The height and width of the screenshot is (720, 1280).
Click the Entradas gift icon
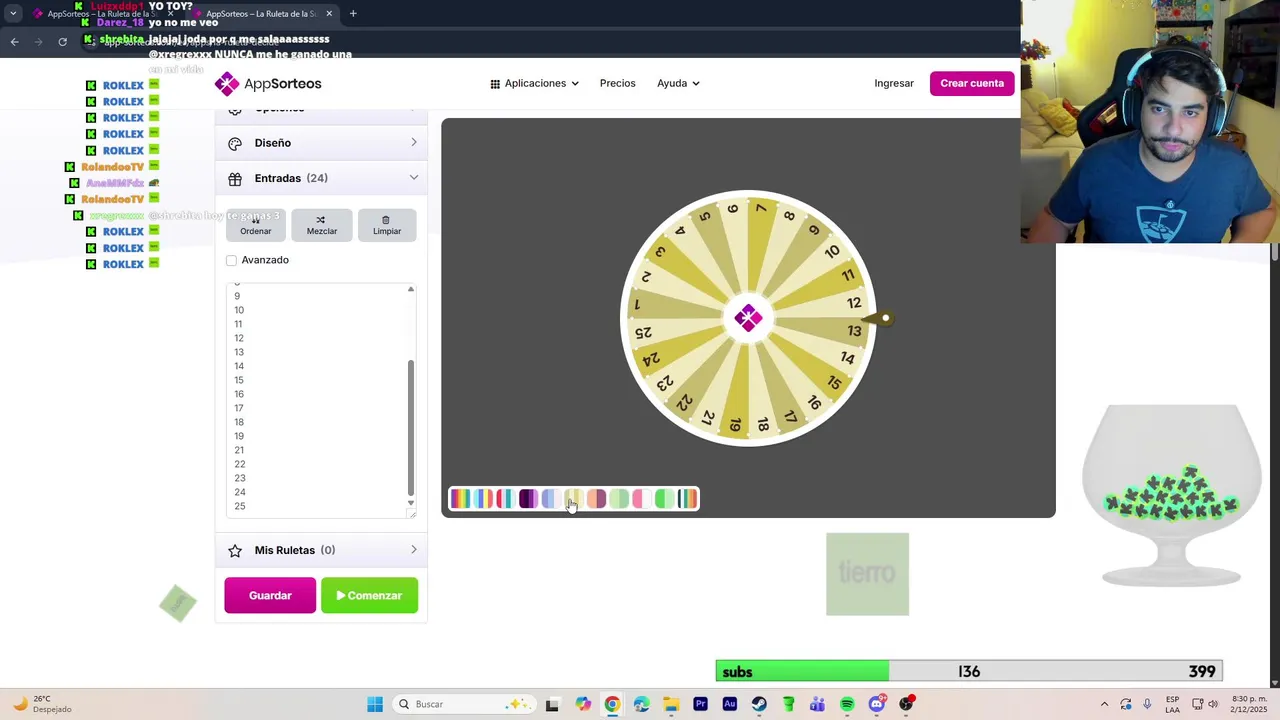coord(235,178)
